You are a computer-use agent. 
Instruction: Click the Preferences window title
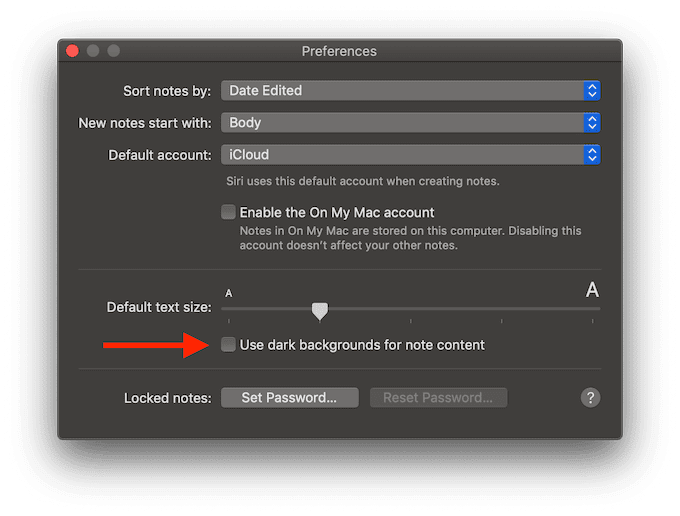click(x=339, y=51)
